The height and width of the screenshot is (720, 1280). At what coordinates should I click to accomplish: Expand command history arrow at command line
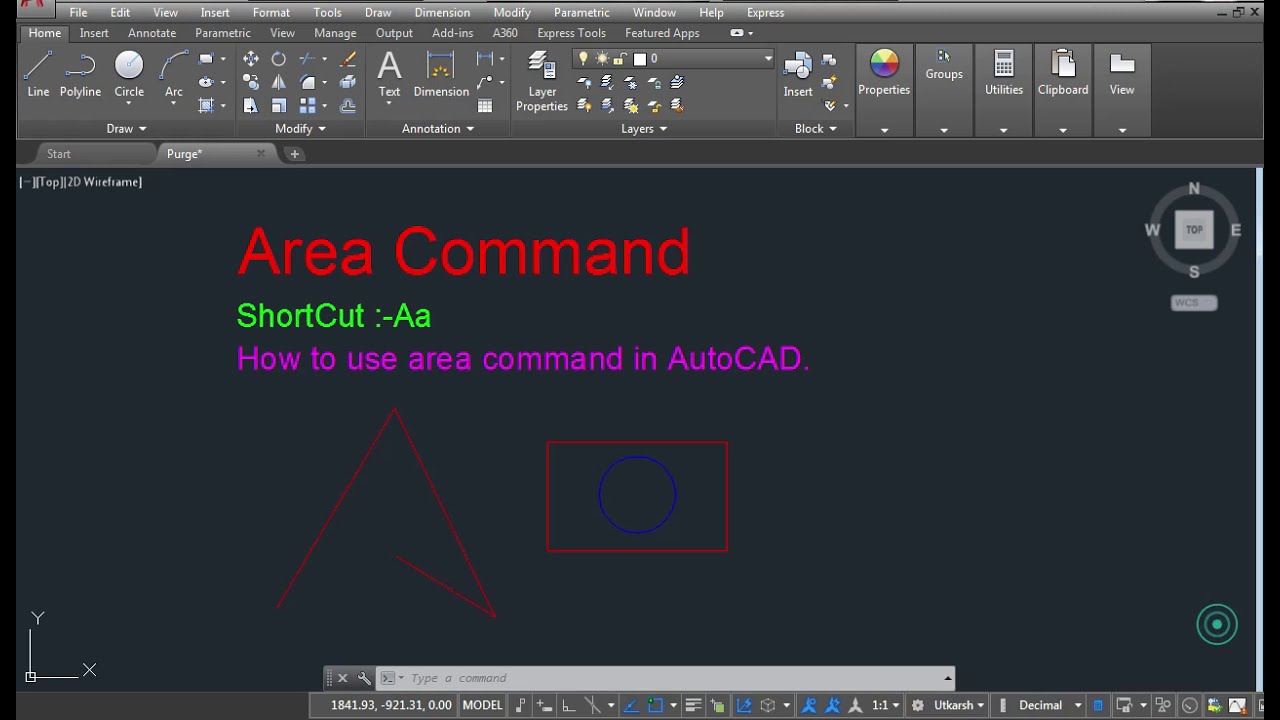coord(947,678)
